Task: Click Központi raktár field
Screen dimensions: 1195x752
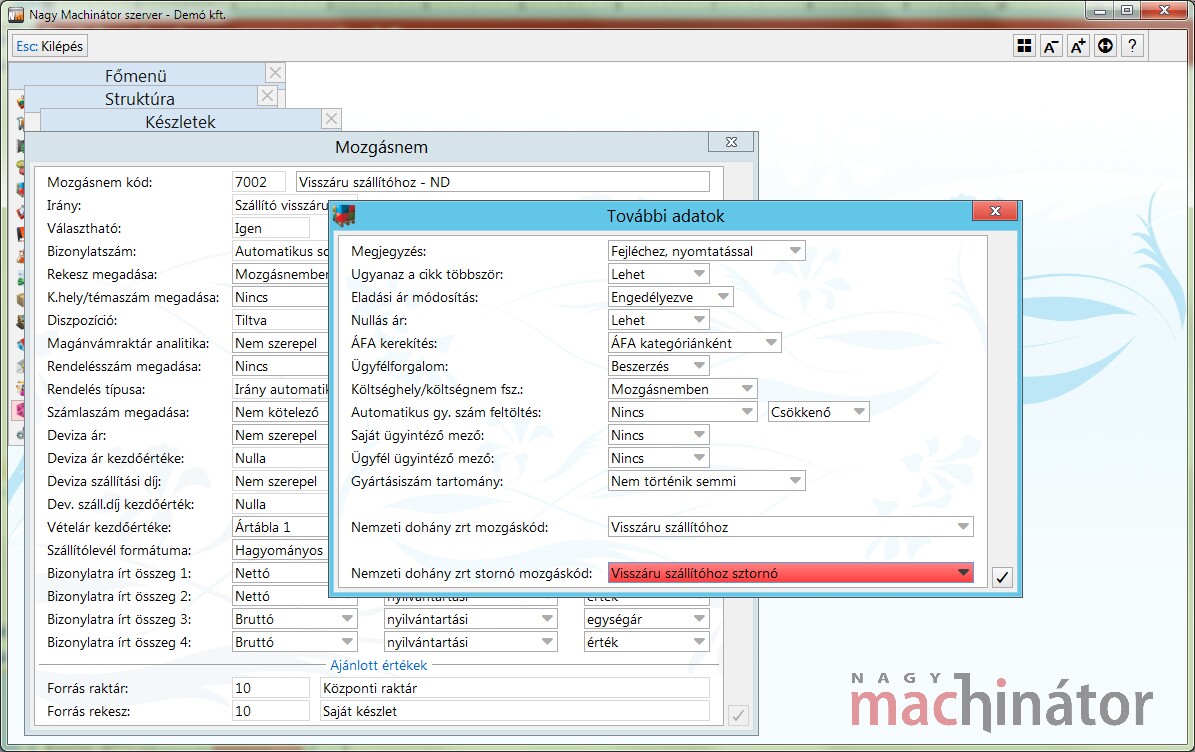Action: [514, 688]
